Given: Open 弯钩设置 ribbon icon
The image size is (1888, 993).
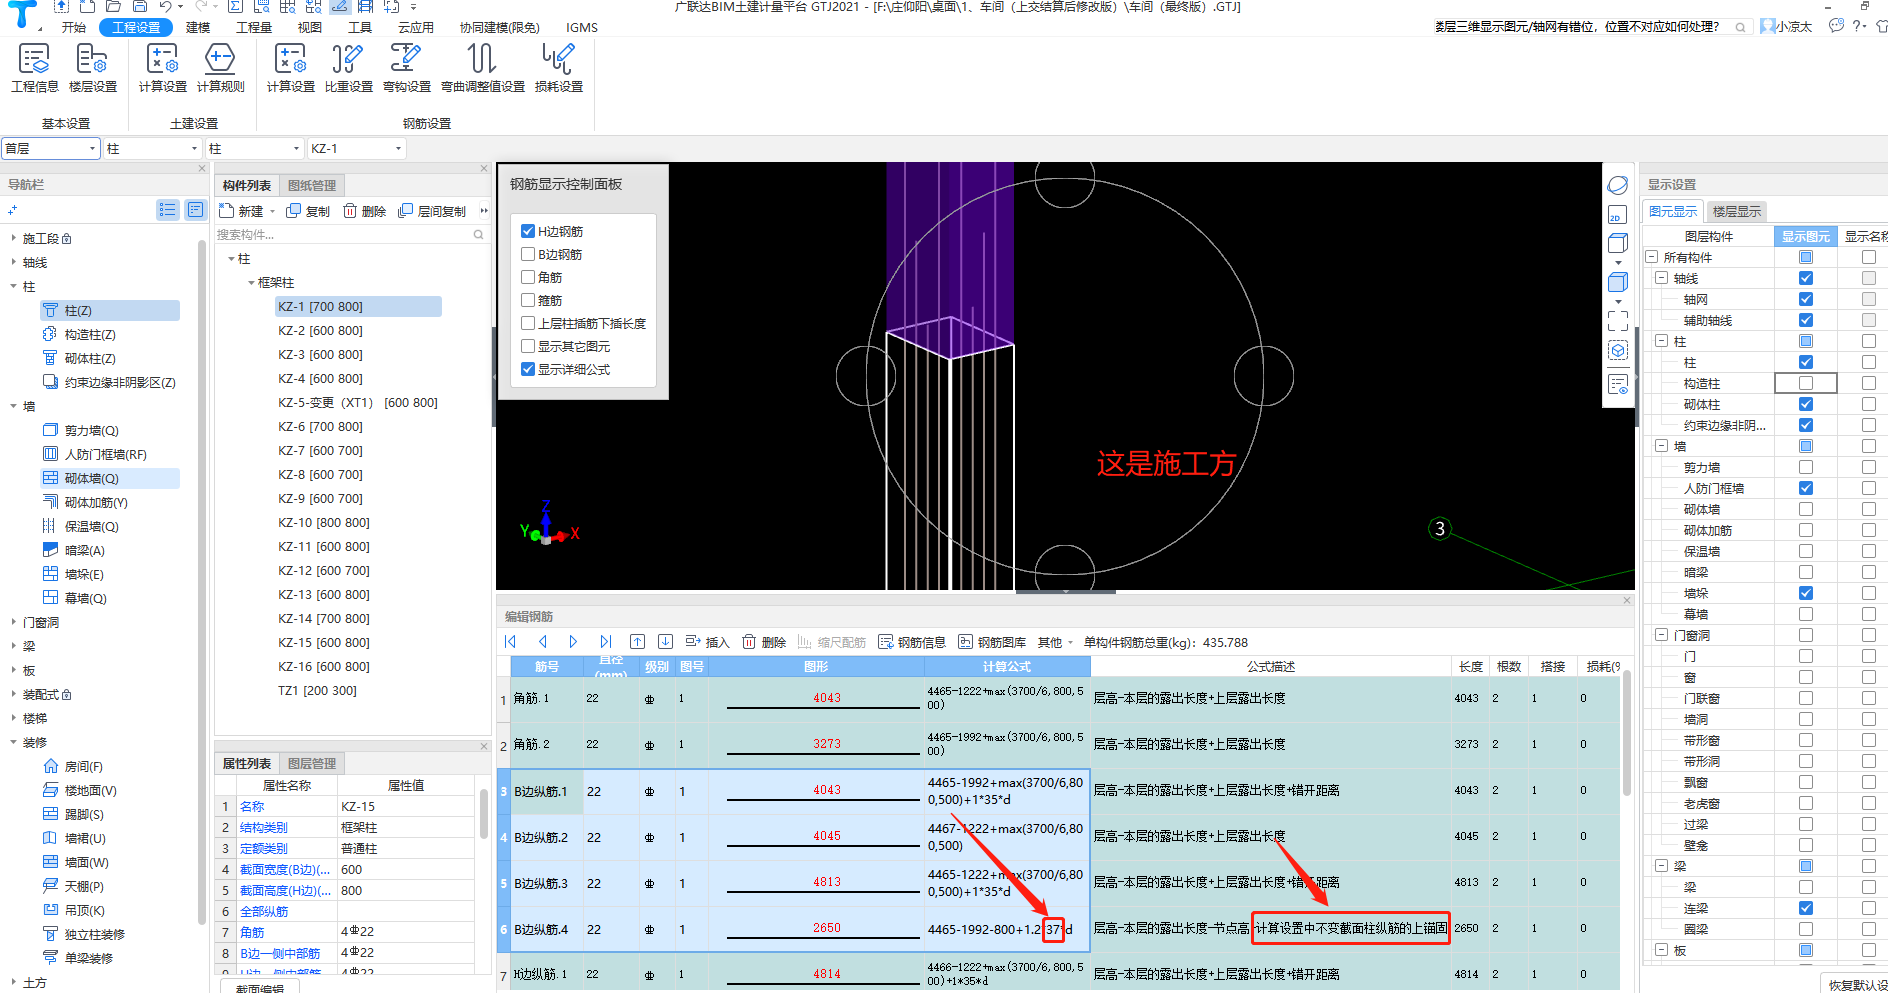Looking at the screenshot, I should point(407,68).
